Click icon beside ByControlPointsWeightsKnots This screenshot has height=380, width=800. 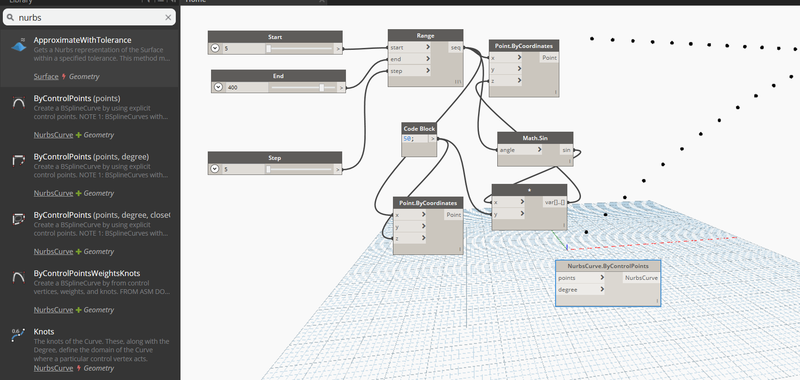click(18, 277)
